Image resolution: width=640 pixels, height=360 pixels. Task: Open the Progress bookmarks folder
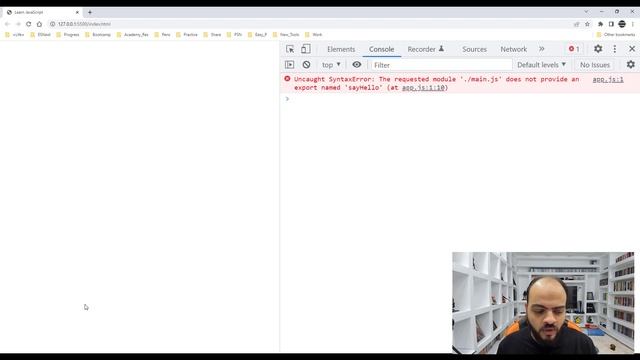pyautogui.click(x=68, y=35)
